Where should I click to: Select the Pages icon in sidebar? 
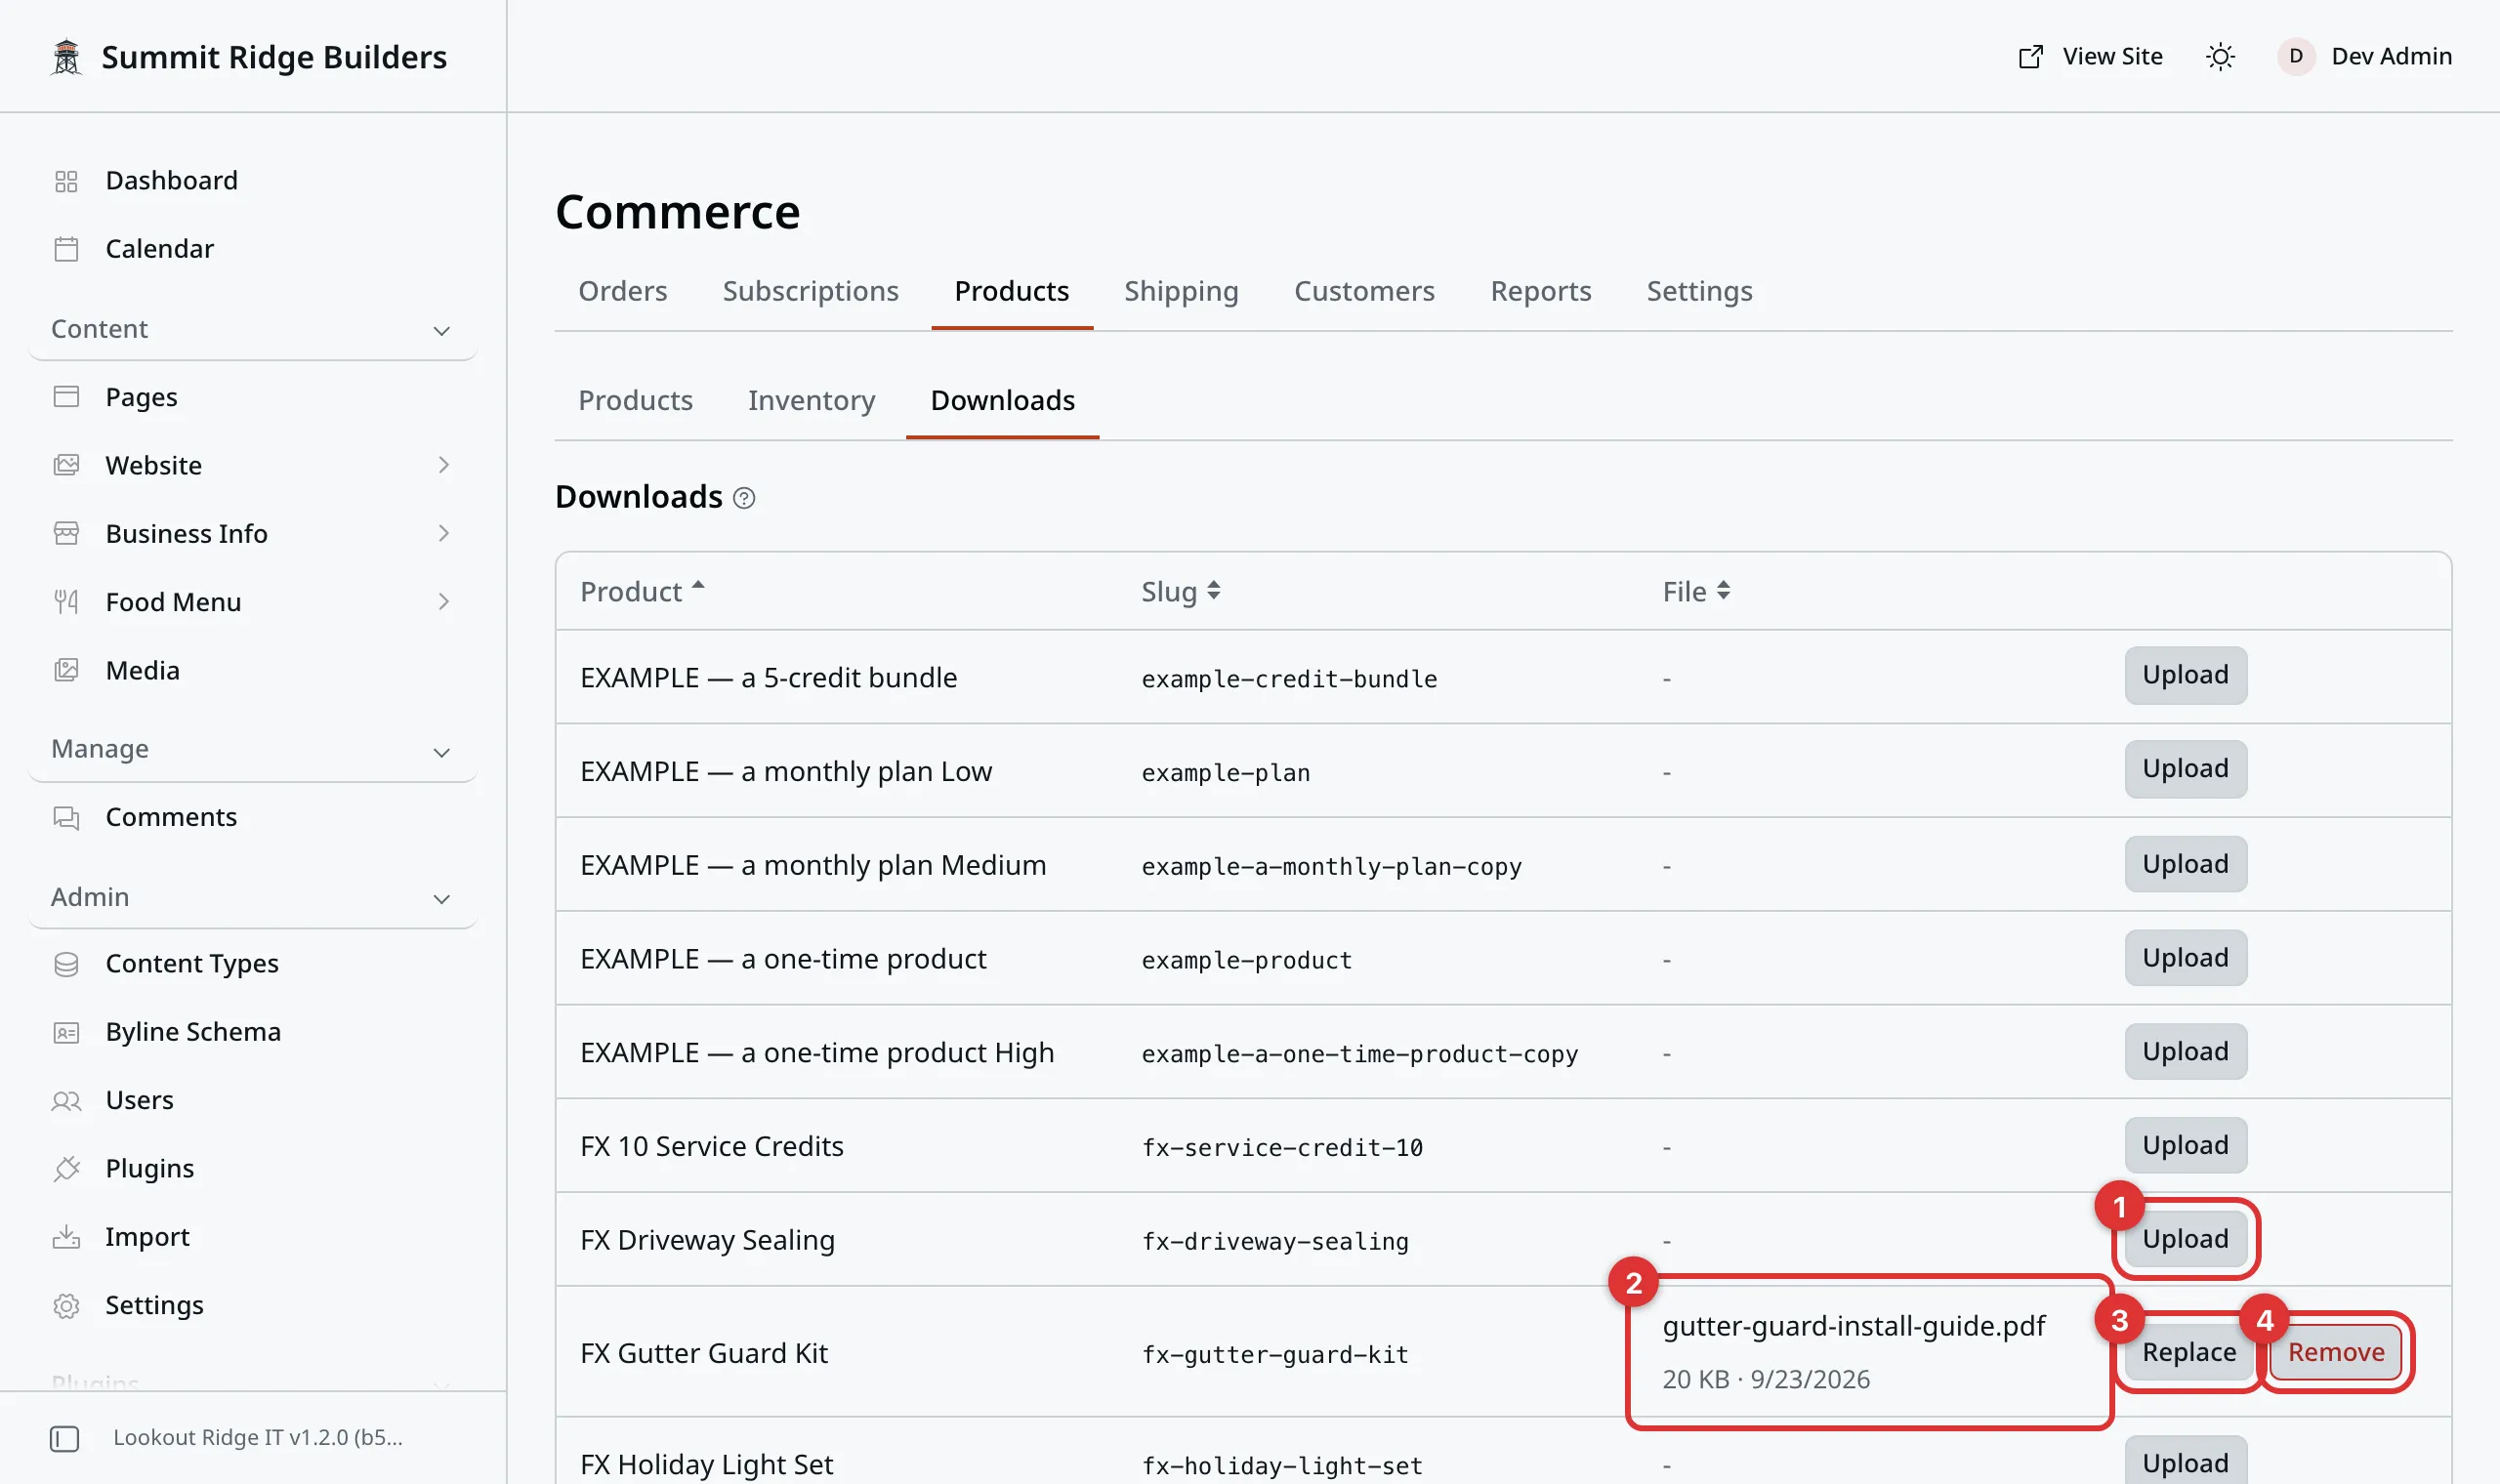coord(66,397)
